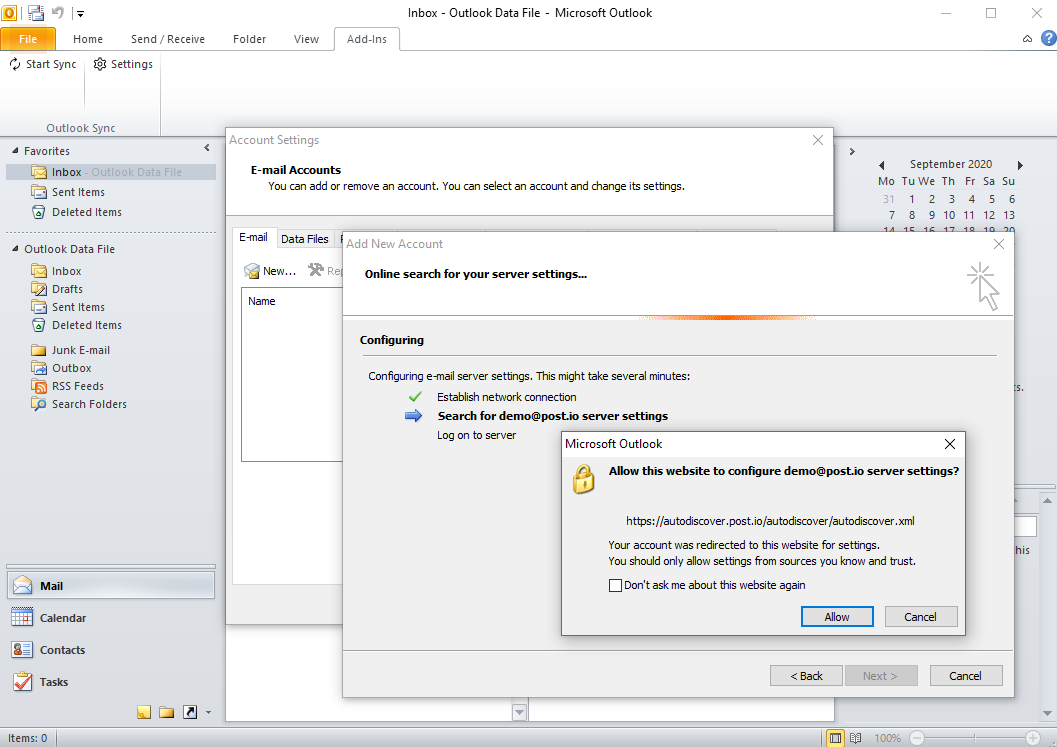Click the Send/Receive quick access icon

coord(36,12)
